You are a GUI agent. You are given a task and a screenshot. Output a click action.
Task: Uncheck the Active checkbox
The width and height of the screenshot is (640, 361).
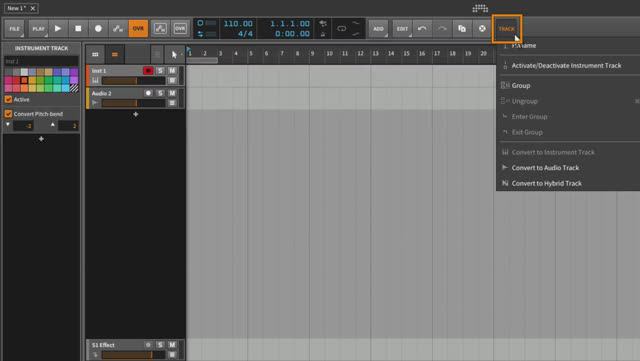pos(8,99)
